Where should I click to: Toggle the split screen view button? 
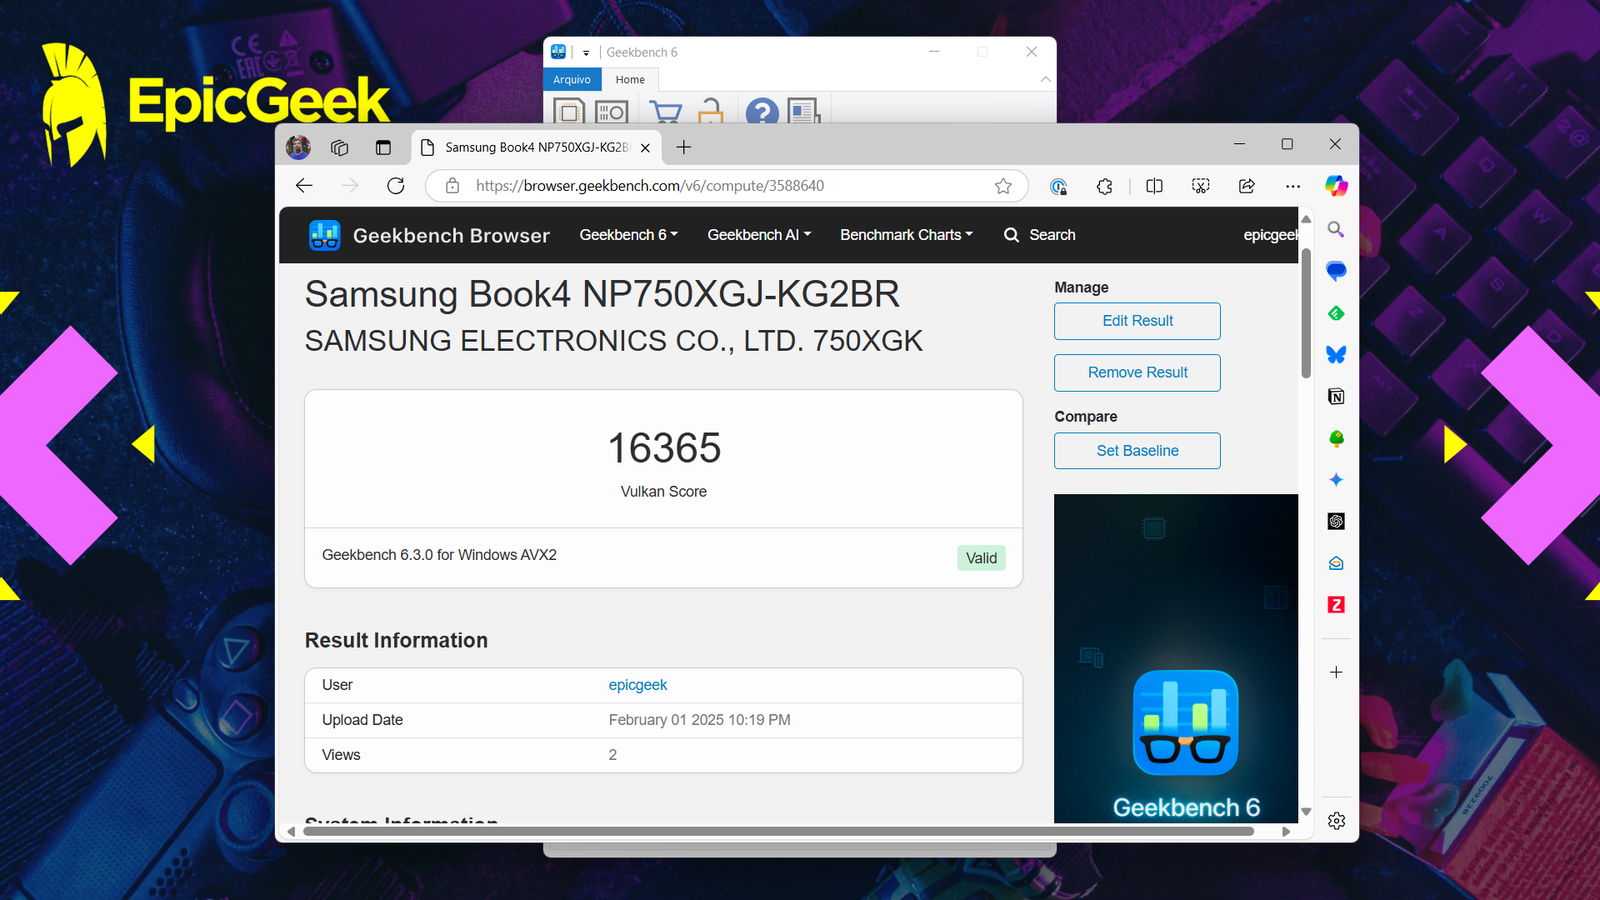[1154, 186]
